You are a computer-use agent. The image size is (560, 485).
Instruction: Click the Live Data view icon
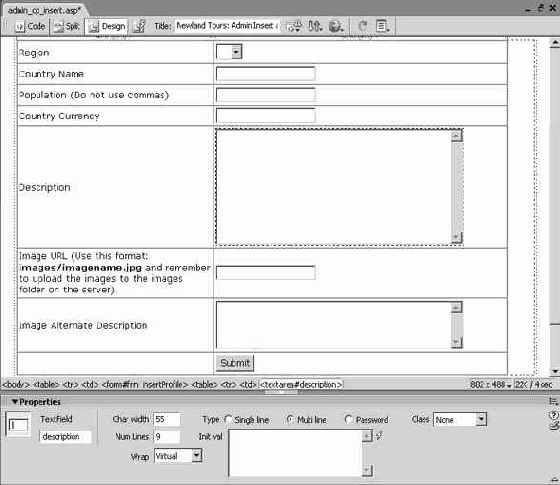[139, 26]
